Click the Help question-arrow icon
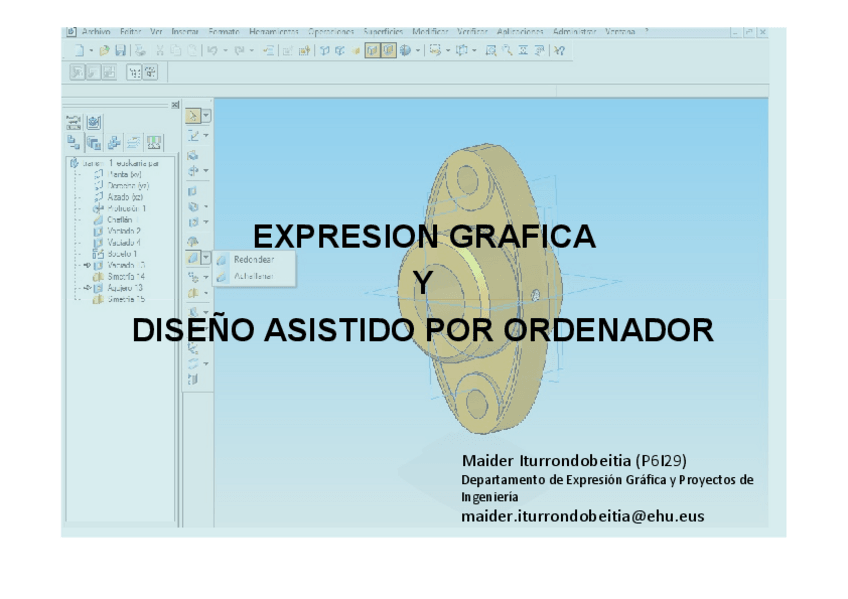This screenshot has width=848, height=599. (x=560, y=51)
